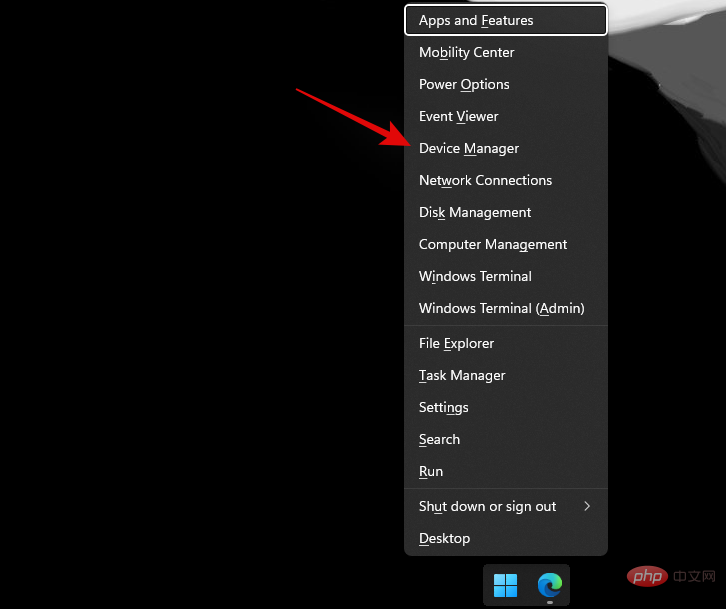The image size is (726, 609).
Task: Open Windows Terminal (Admin)
Action: [x=506, y=308]
